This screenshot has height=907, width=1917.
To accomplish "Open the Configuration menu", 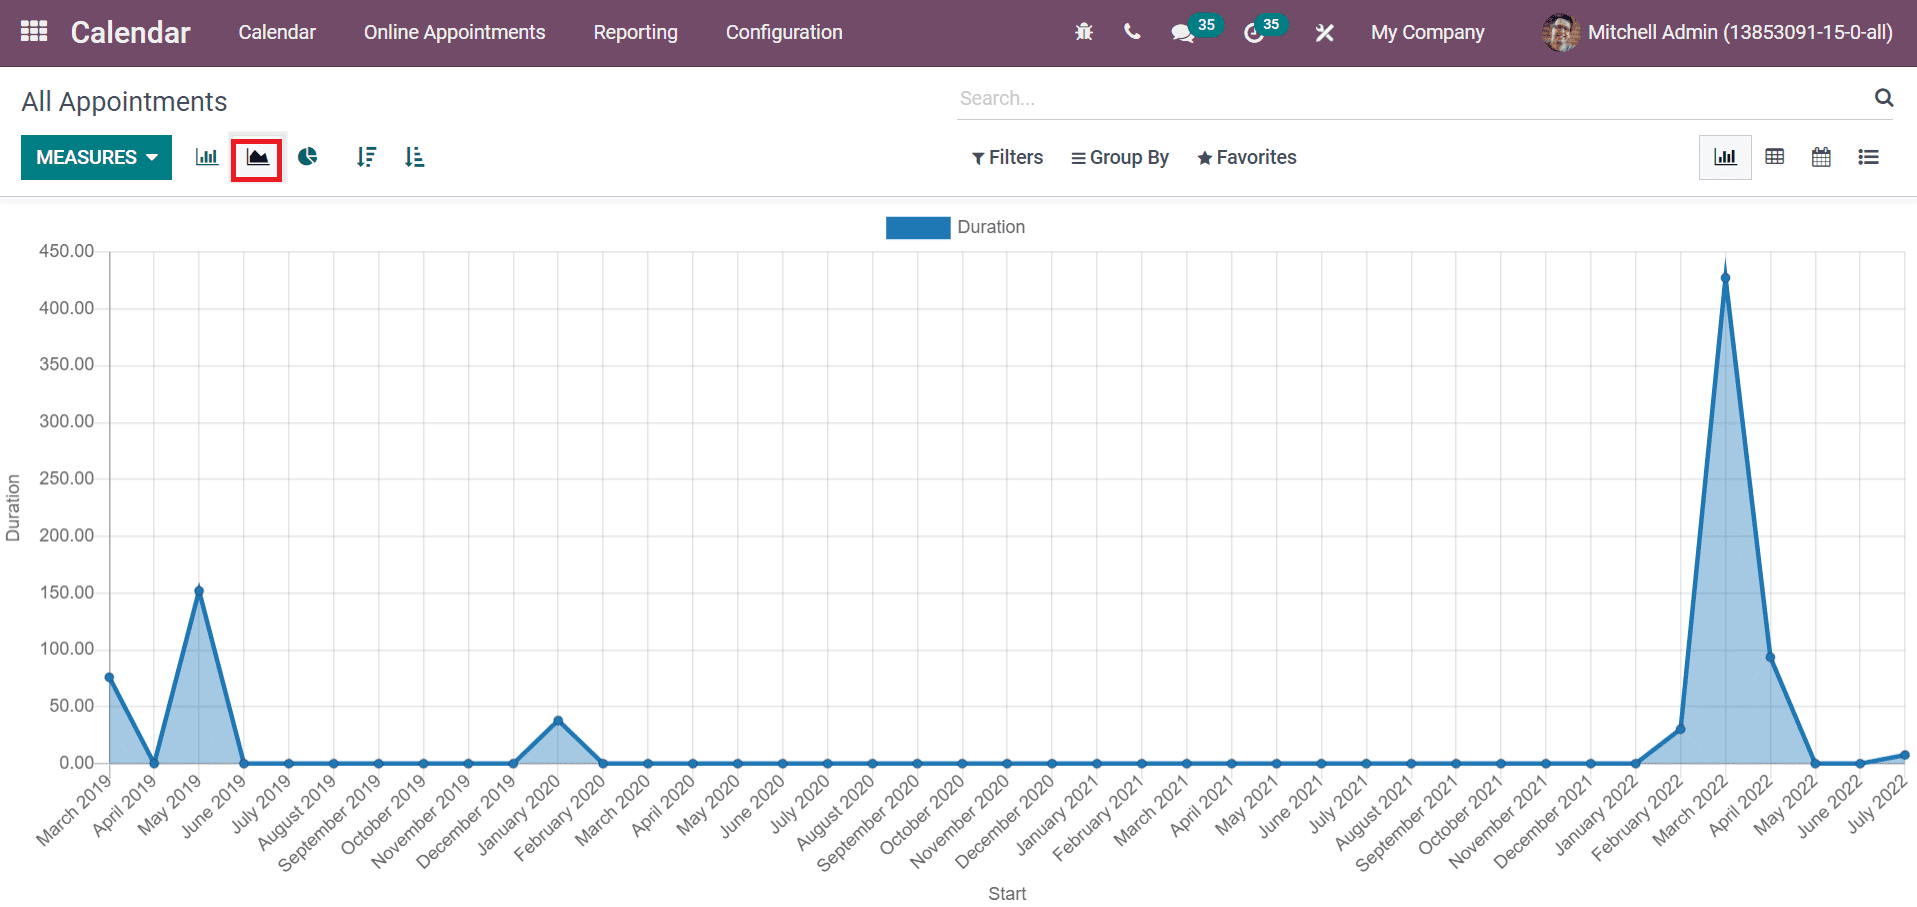I will click(784, 32).
